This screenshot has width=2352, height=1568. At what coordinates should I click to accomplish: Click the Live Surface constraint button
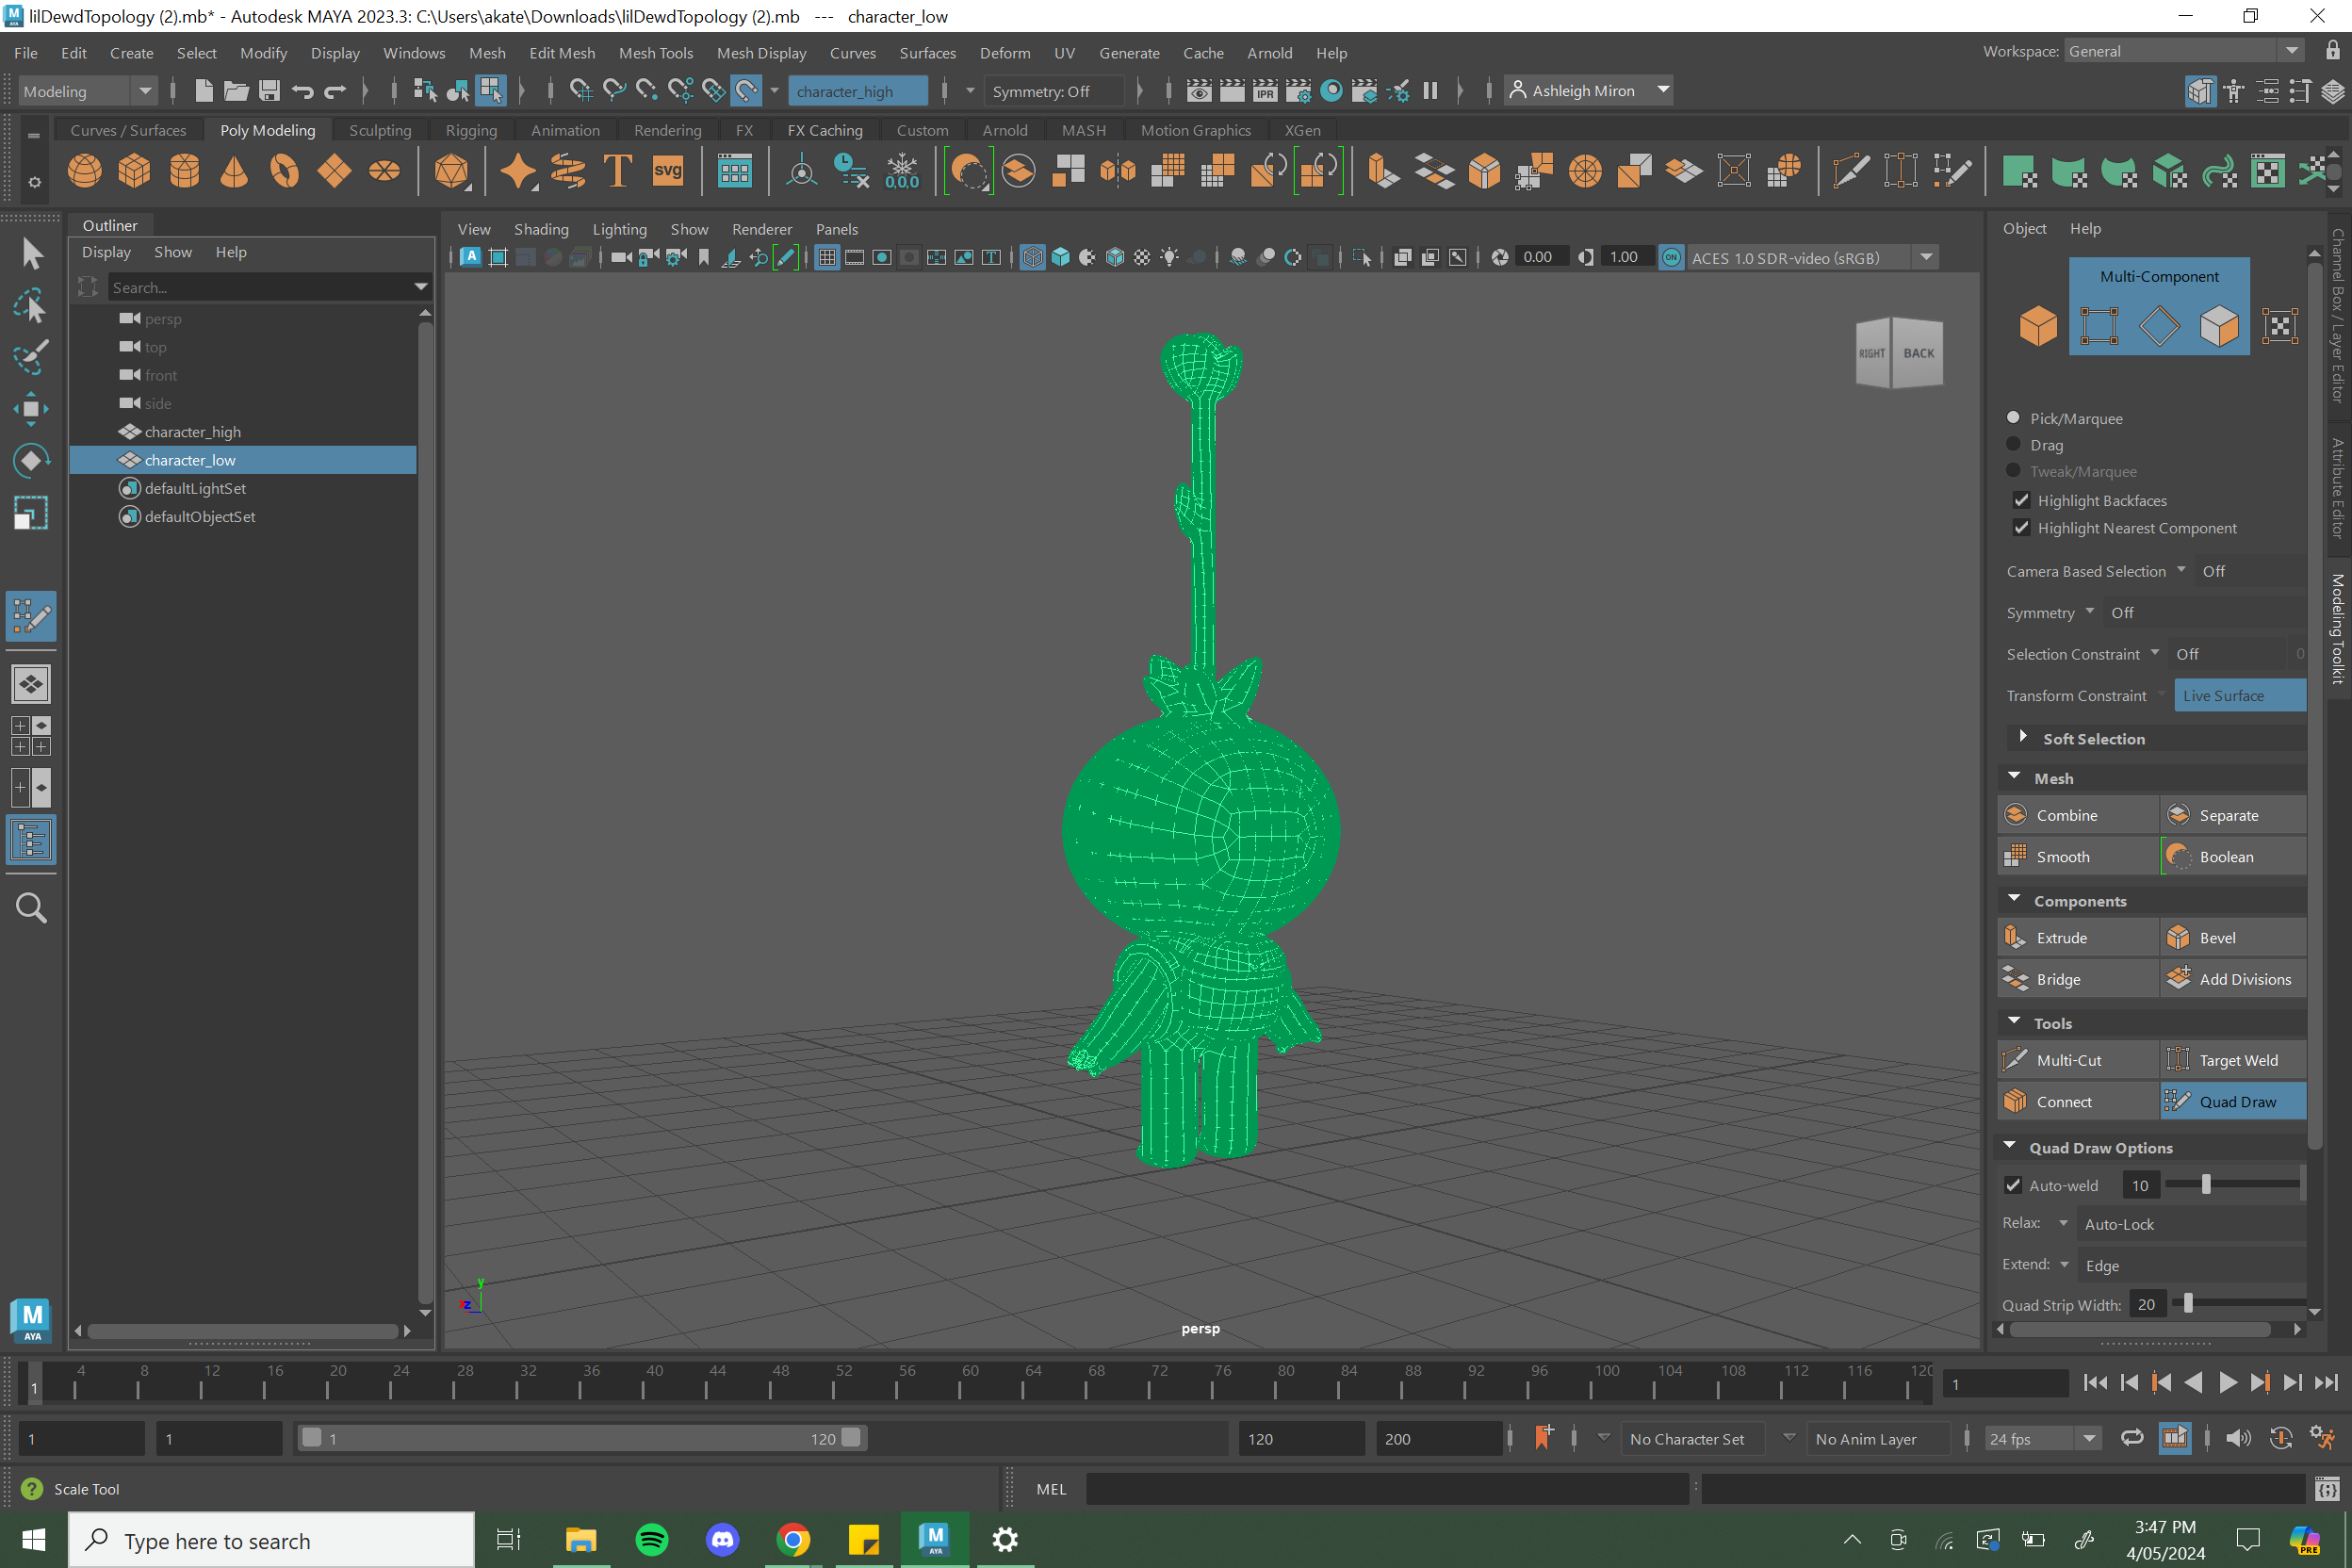(x=2240, y=695)
